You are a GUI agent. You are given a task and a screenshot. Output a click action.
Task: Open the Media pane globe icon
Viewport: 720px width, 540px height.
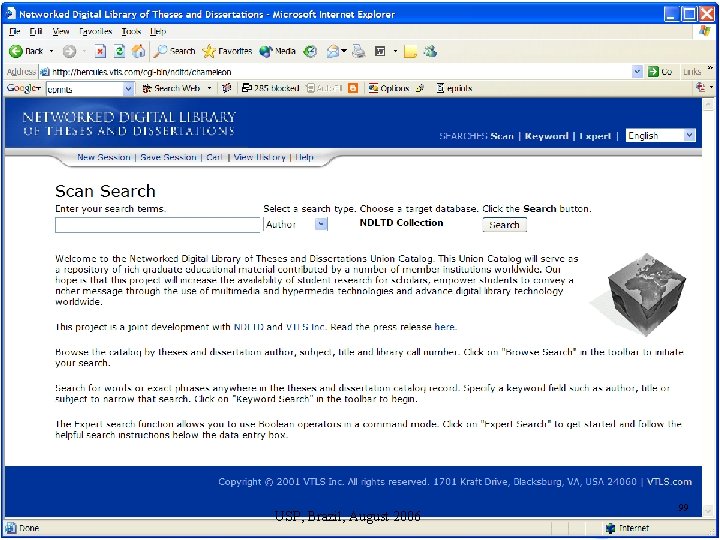click(x=277, y=51)
